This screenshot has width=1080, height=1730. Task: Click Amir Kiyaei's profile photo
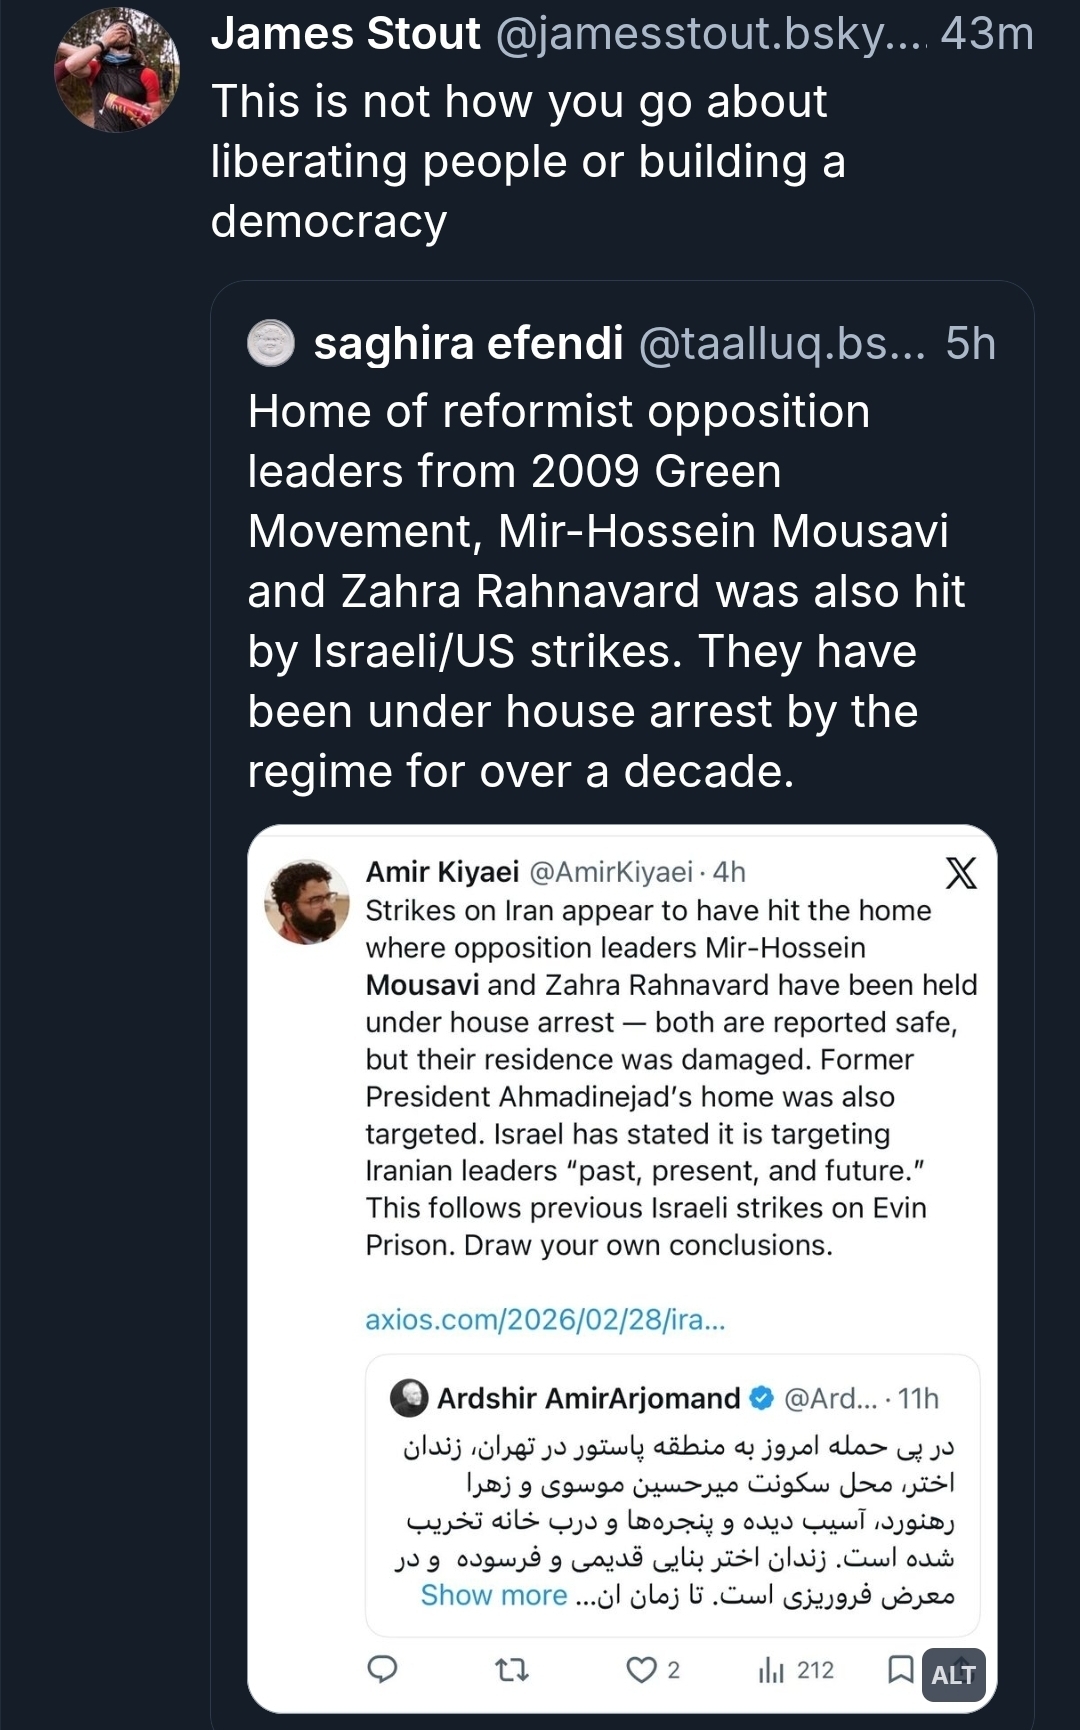pos(307,902)
